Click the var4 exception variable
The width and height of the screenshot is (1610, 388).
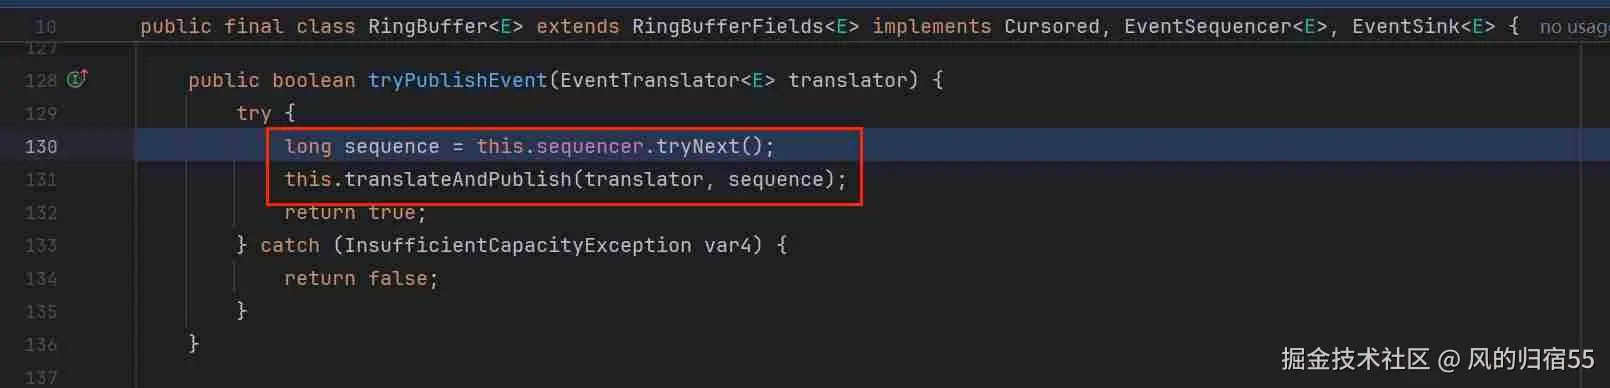(727, 245)
